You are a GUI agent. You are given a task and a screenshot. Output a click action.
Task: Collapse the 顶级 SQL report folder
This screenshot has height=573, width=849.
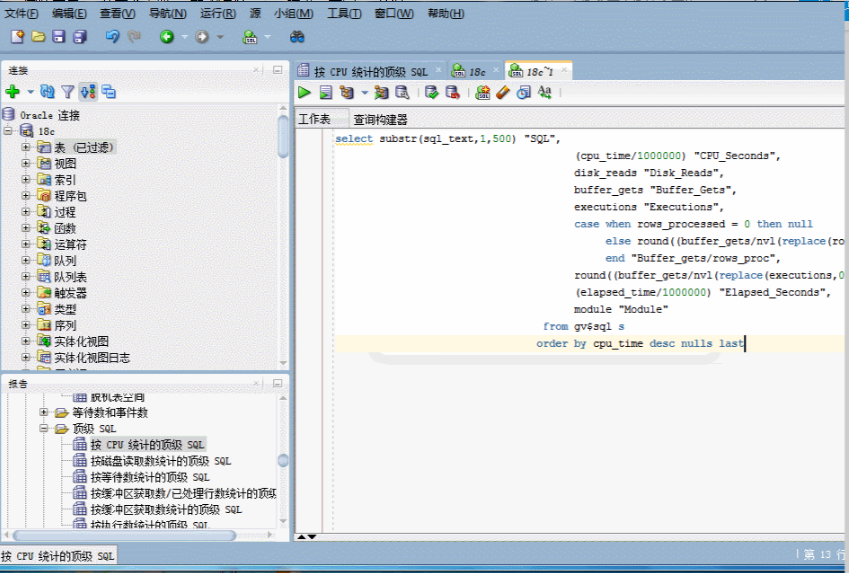(x=44, y=428)
